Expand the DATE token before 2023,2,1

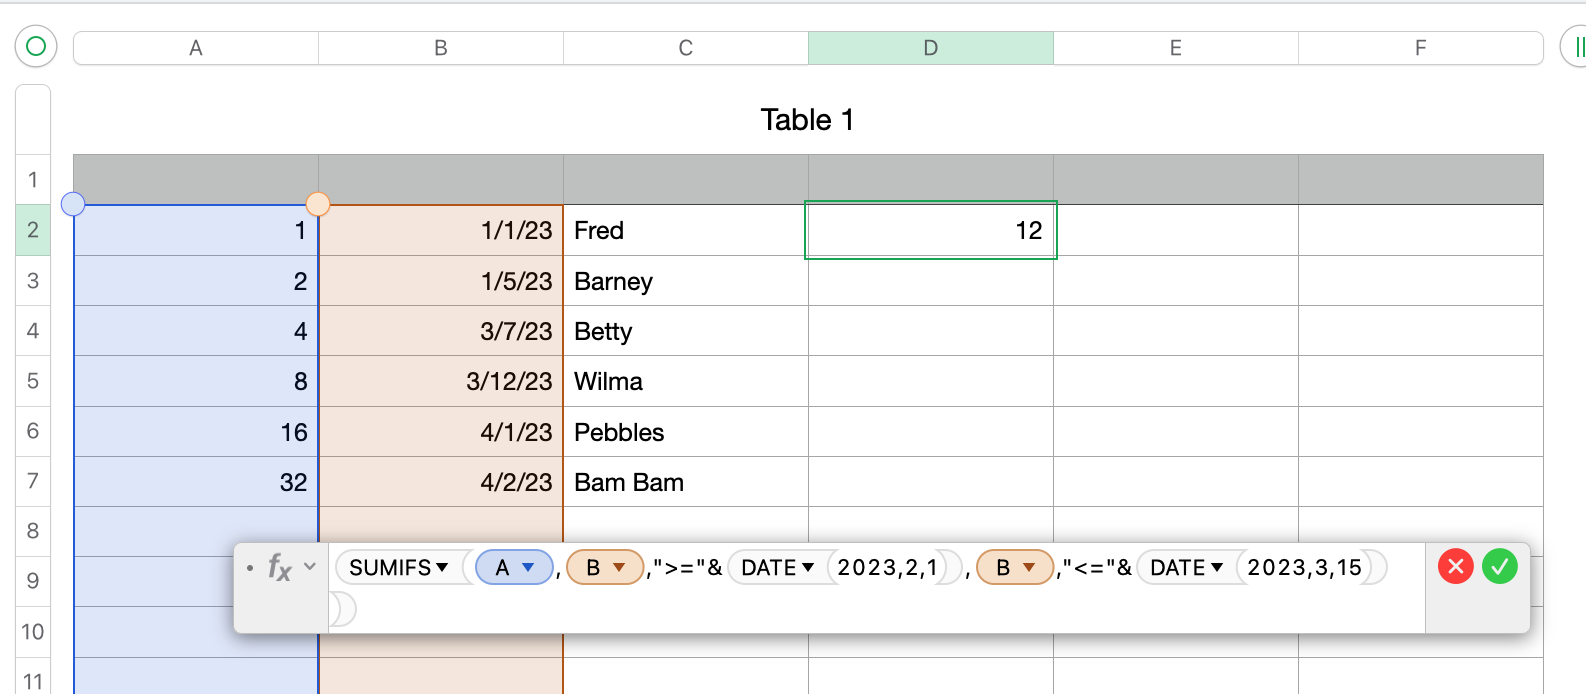[x=808, y=568]
